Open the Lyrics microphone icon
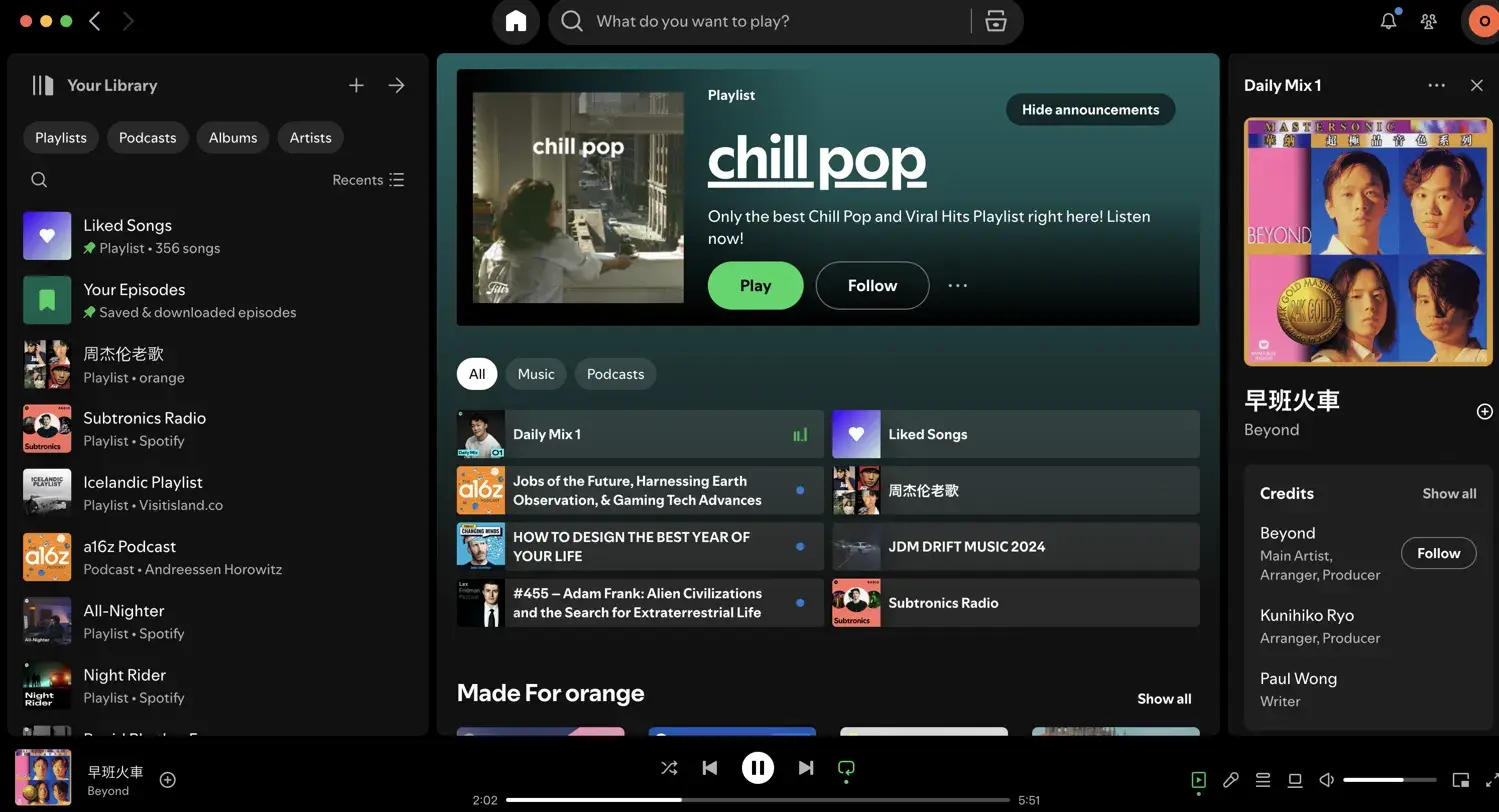 click(1231, 780)
